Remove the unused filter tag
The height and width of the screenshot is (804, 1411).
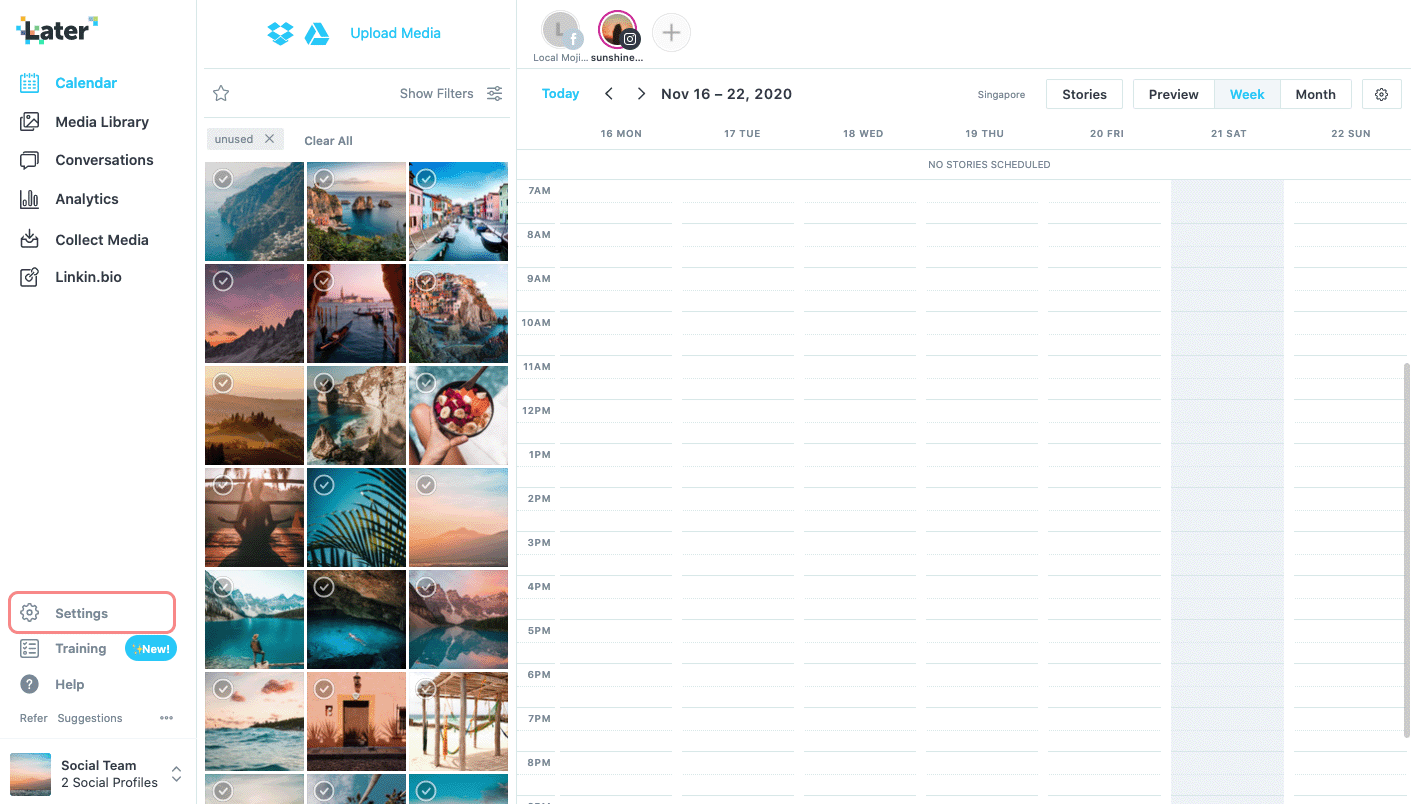[x=269, y=139]
